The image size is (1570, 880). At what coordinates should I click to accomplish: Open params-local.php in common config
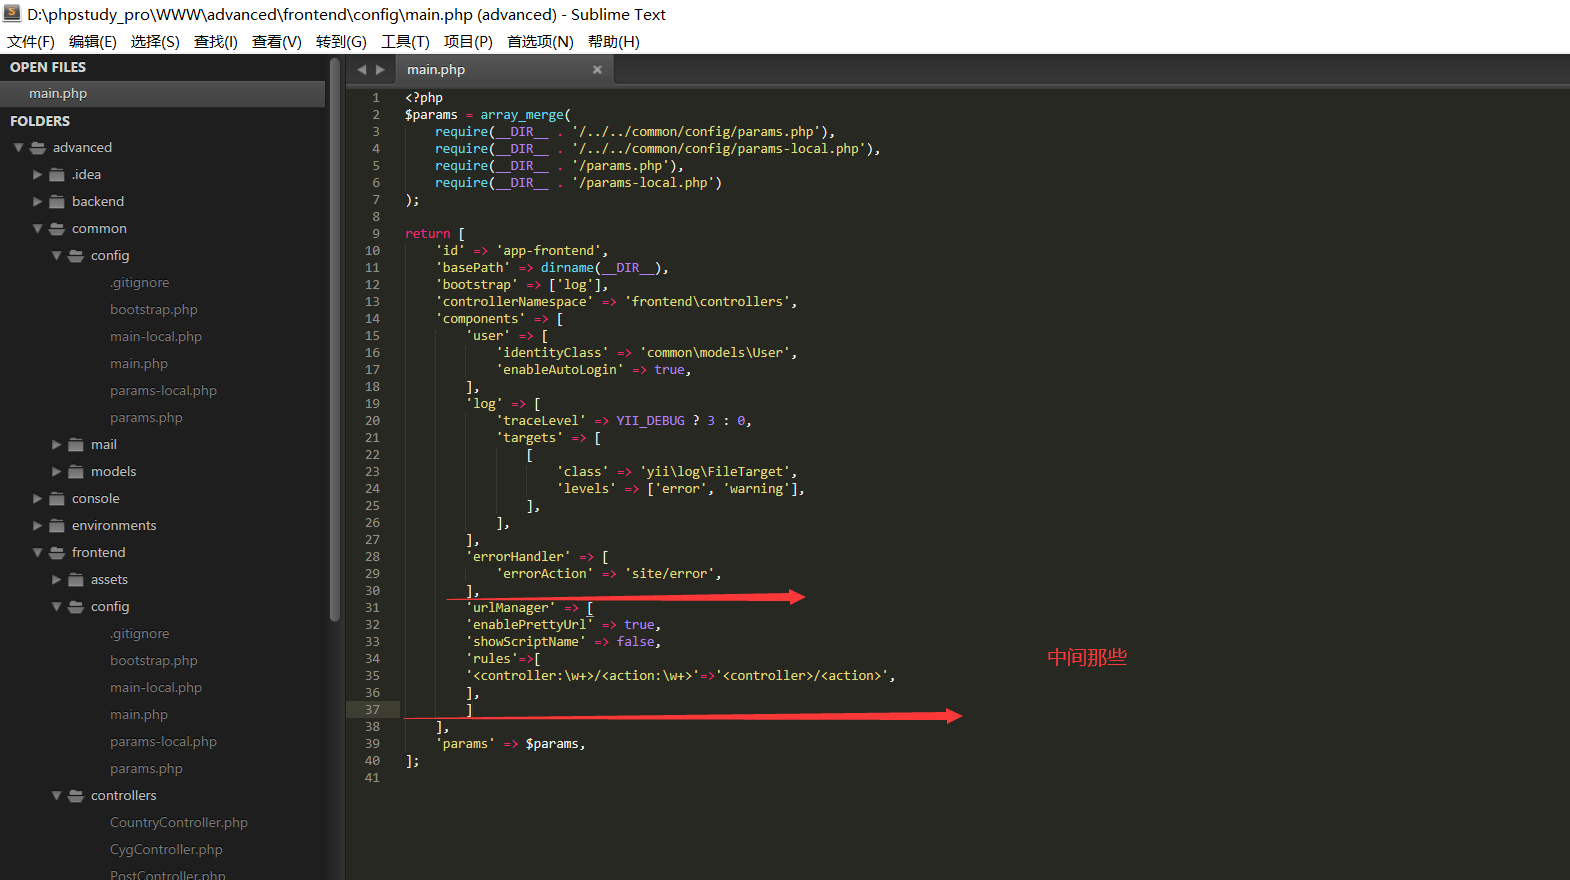coord(163,390)
